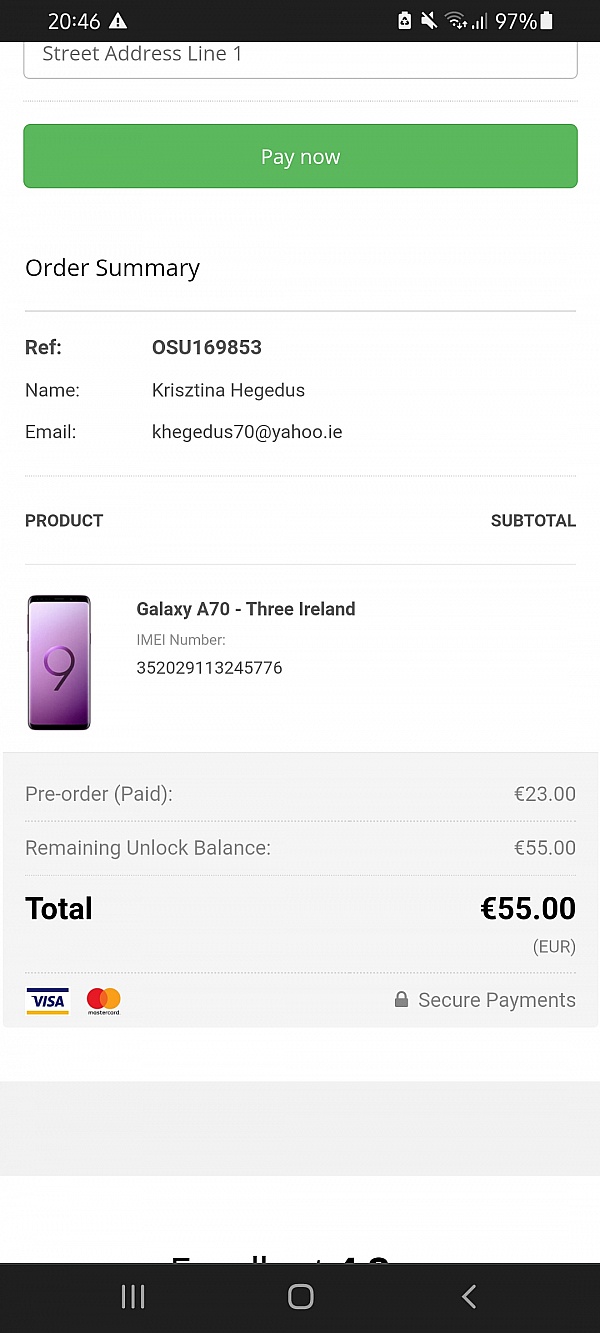Click the Galaxy phone product thumbnail
Screen dimensions: 600x1333
59,662
